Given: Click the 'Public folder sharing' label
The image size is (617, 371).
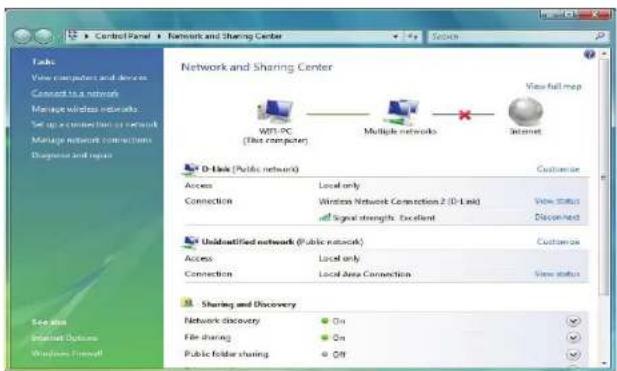Looking at the screenshot, I should pos(226,354).
